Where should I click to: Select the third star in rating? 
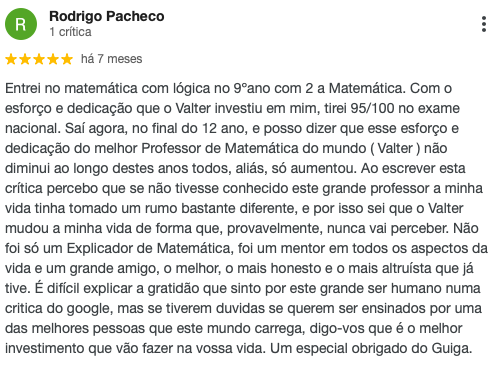39,59
